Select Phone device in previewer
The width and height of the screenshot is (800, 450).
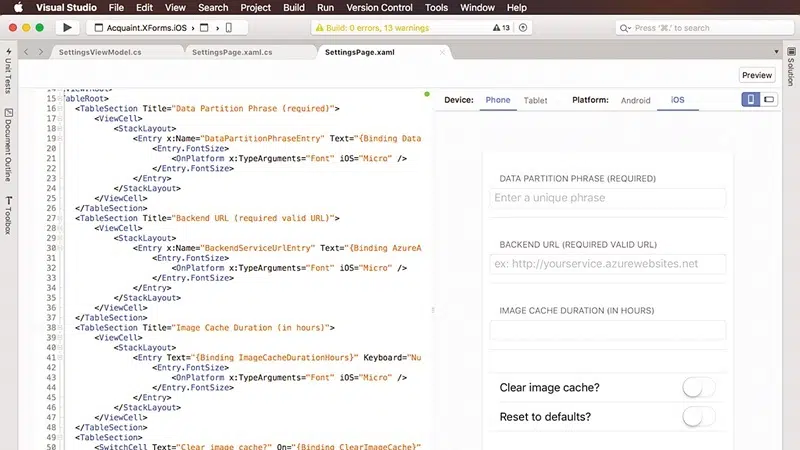click(x=497, y=100)
